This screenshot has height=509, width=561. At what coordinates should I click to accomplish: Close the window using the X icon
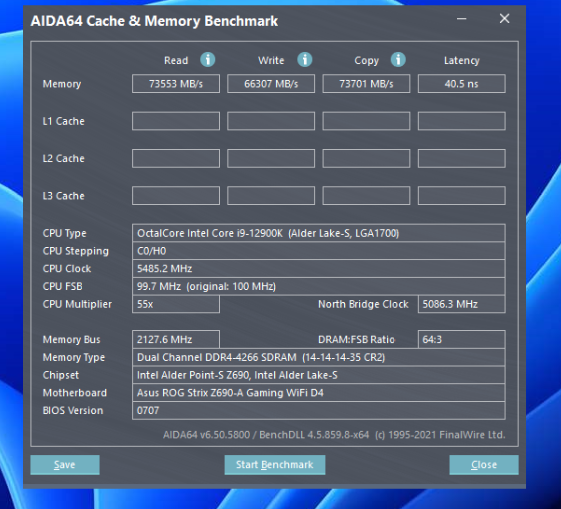click(504, 19)
